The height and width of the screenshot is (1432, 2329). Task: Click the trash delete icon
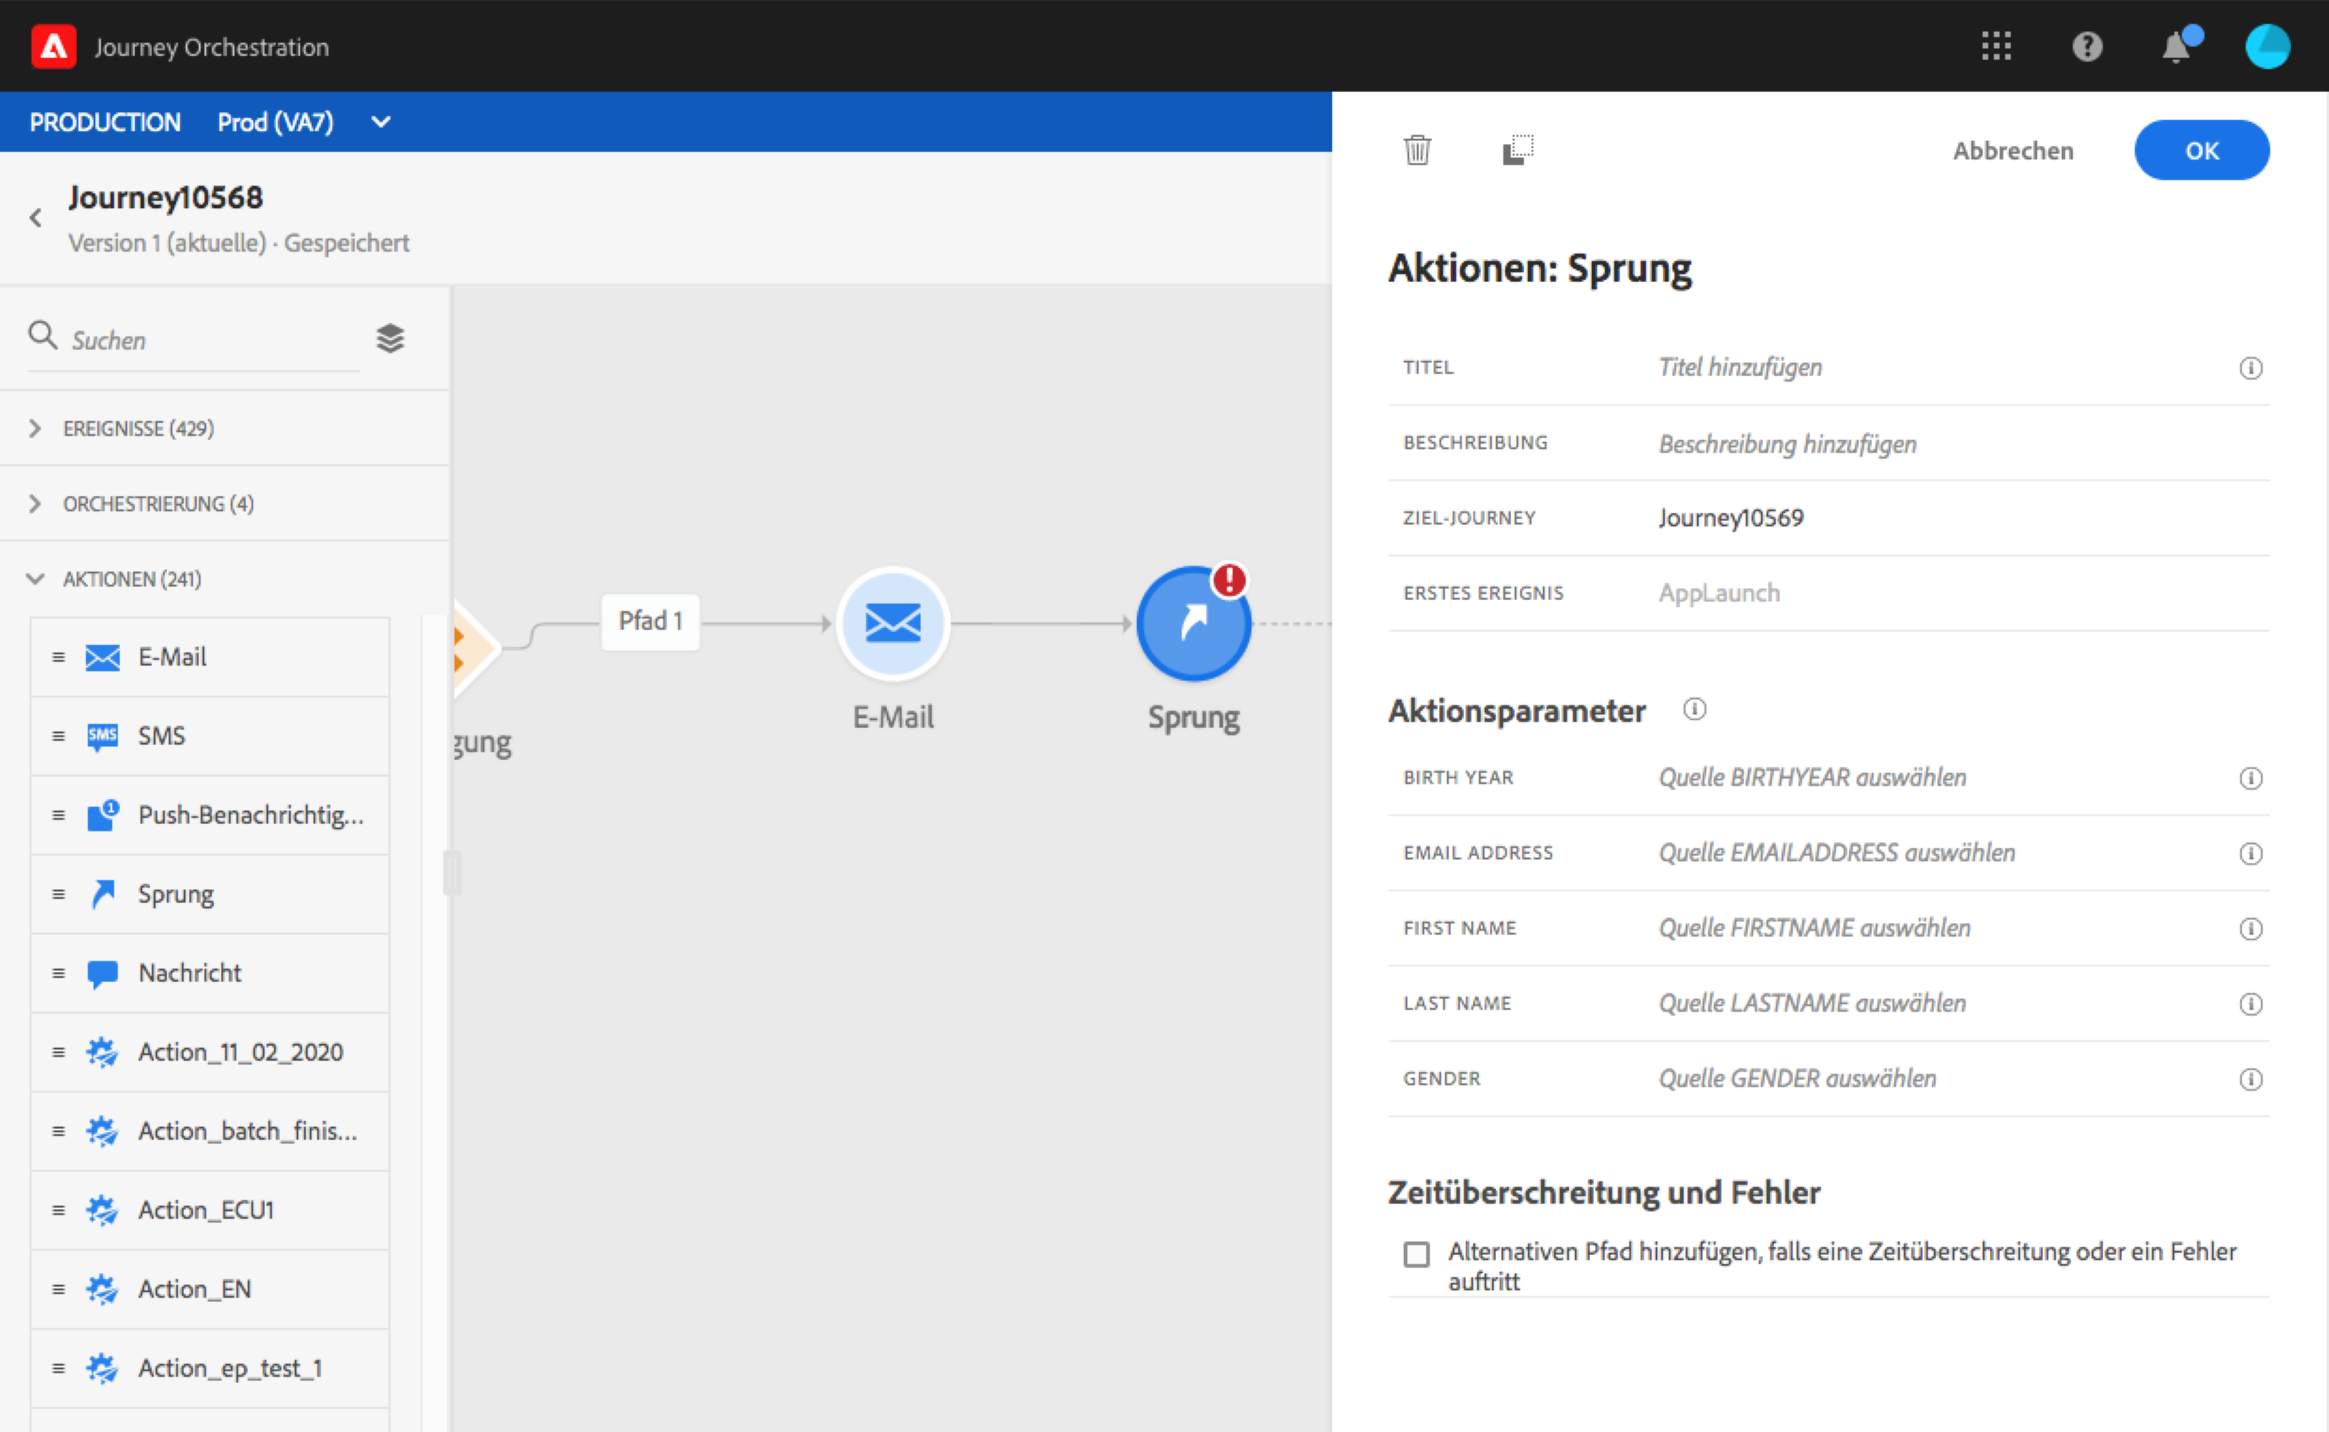[x=1417, y=150]
